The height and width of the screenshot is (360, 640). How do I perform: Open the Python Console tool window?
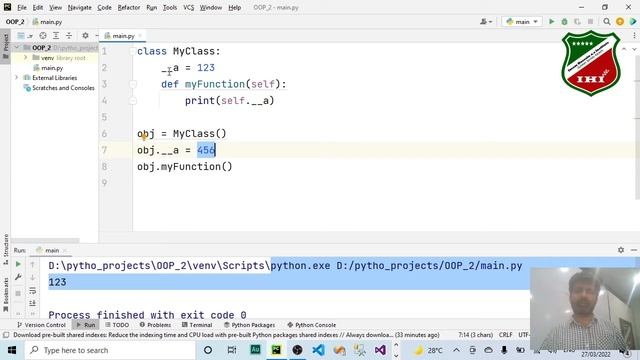click(x=312, y=325)
